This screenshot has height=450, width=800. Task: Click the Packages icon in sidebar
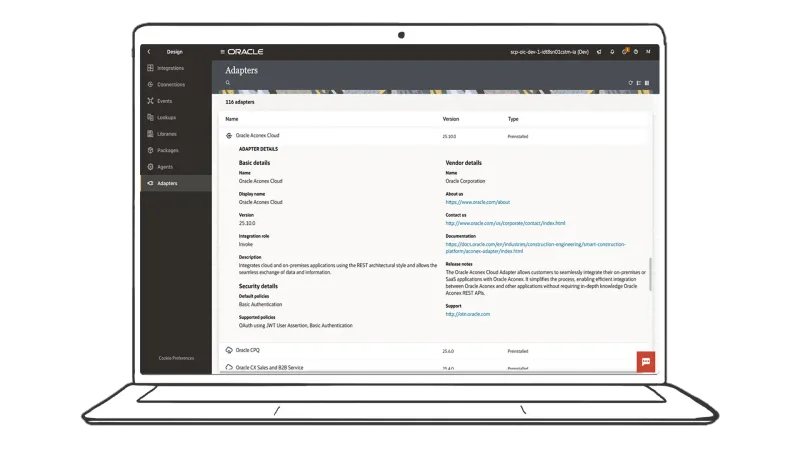coord(150,150)
